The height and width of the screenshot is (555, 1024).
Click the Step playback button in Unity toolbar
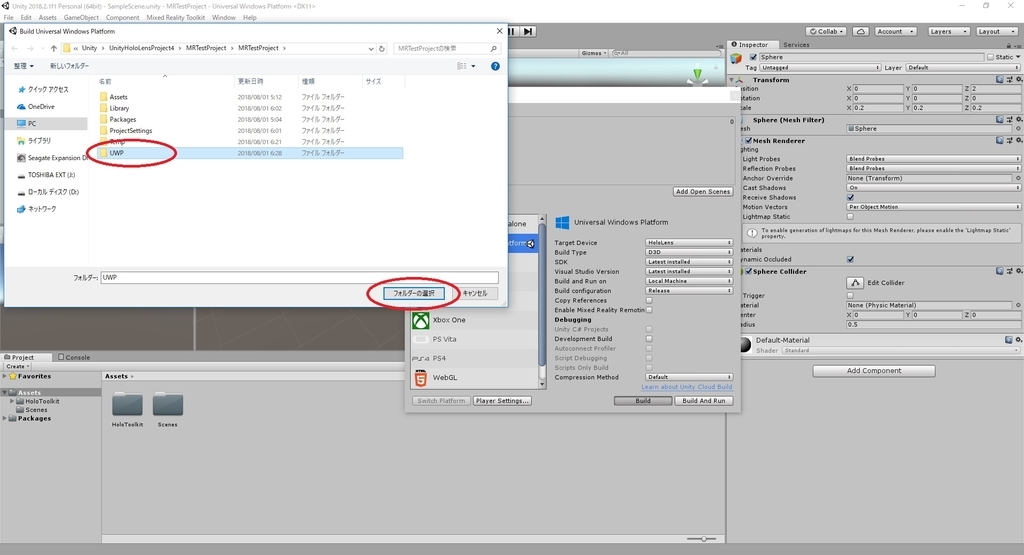[528, 31]
